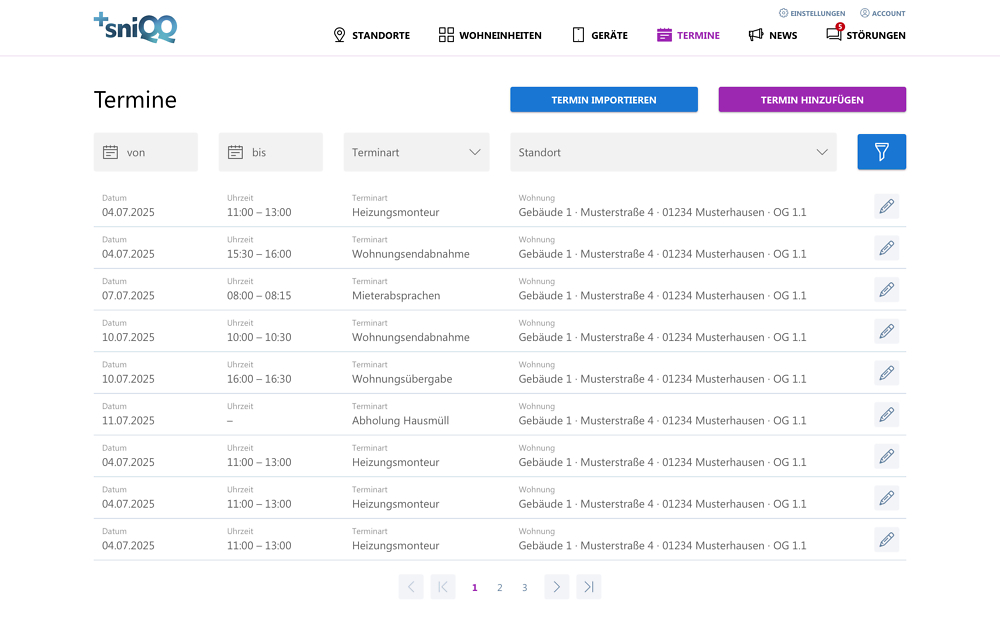The height and width of the screenshot is (625, 1000).
Task: Open the 'von' date picker field
Action: point(146,152)
